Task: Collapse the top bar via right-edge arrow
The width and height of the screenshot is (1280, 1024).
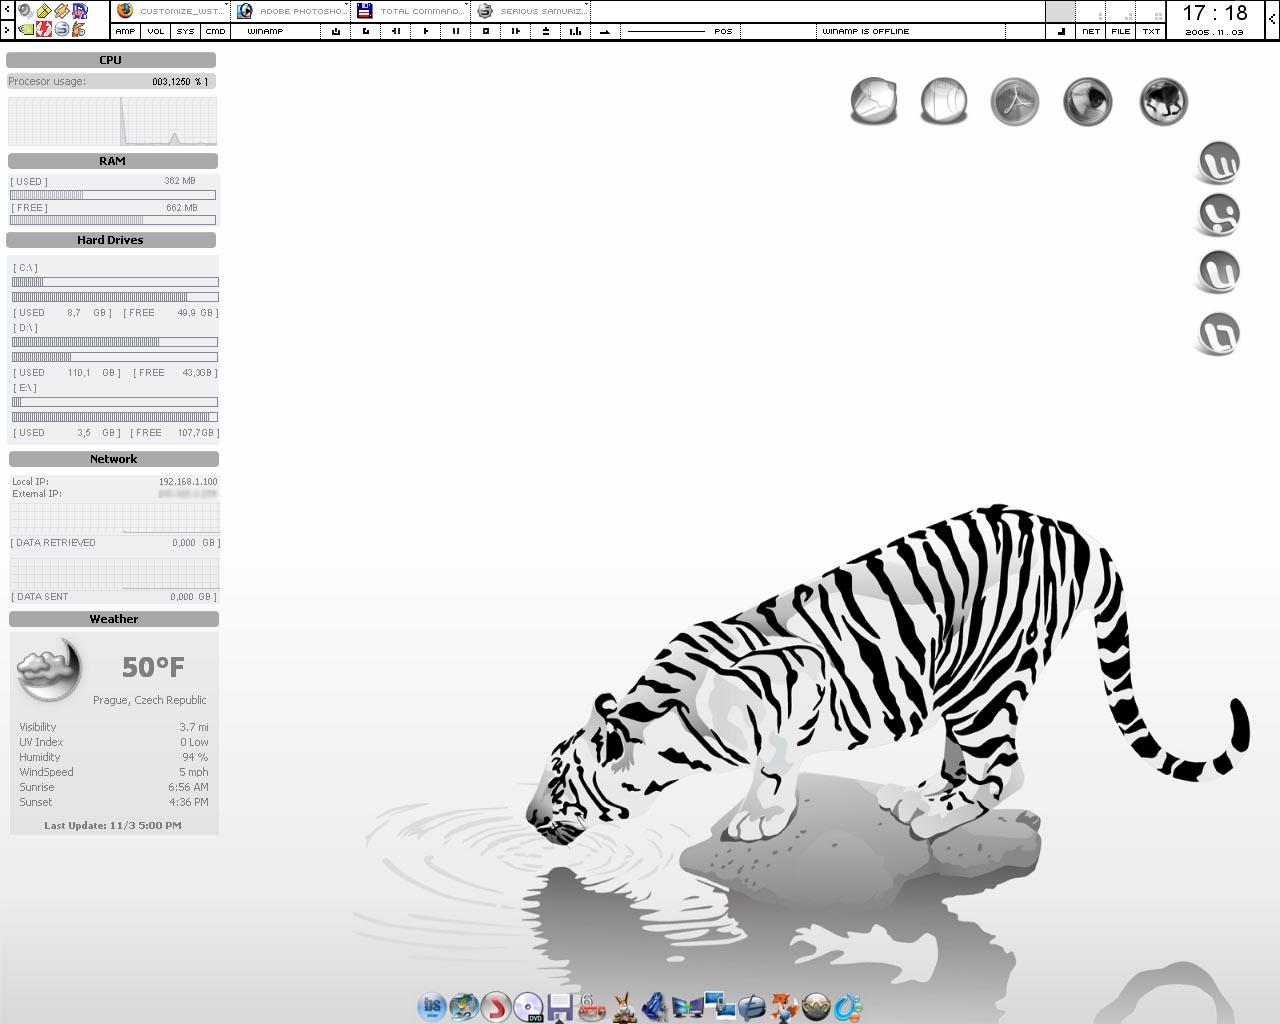Action: (1274, 20)
